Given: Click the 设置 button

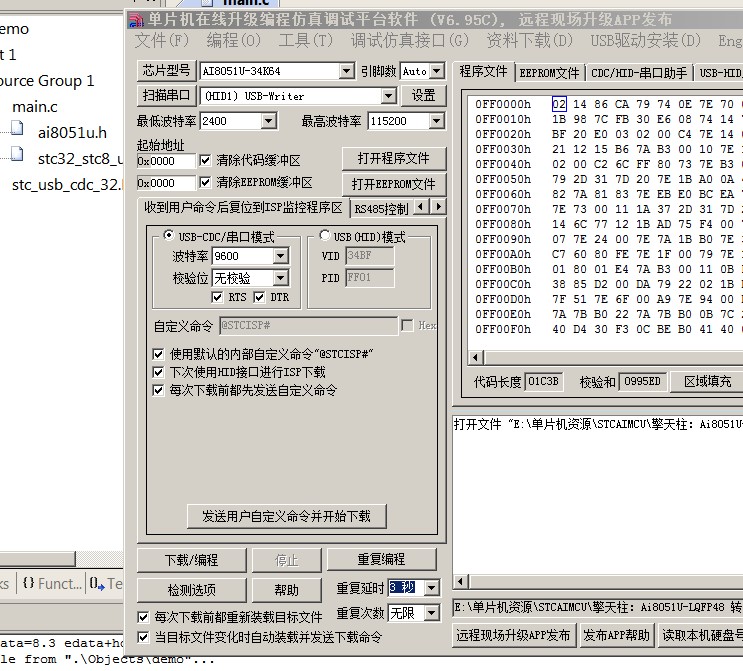Looking at the screenshot, I should 423,96.
